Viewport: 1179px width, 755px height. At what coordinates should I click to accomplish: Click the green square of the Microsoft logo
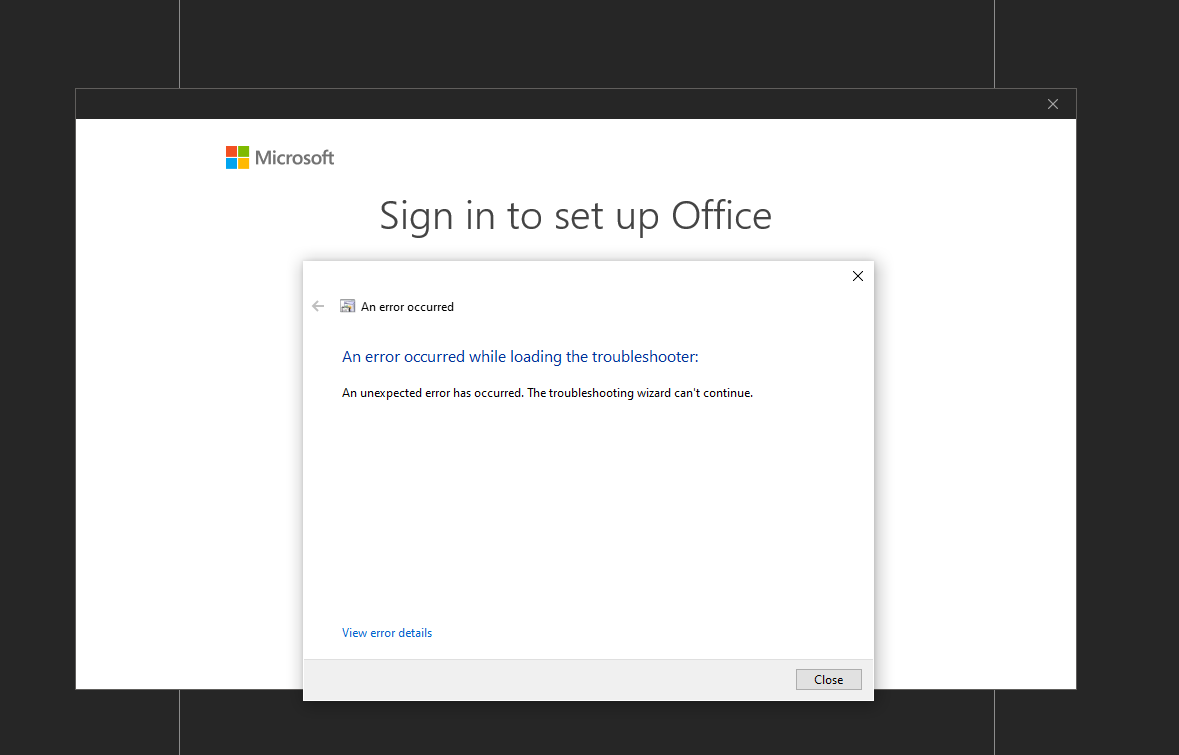(x=243, y=151)
